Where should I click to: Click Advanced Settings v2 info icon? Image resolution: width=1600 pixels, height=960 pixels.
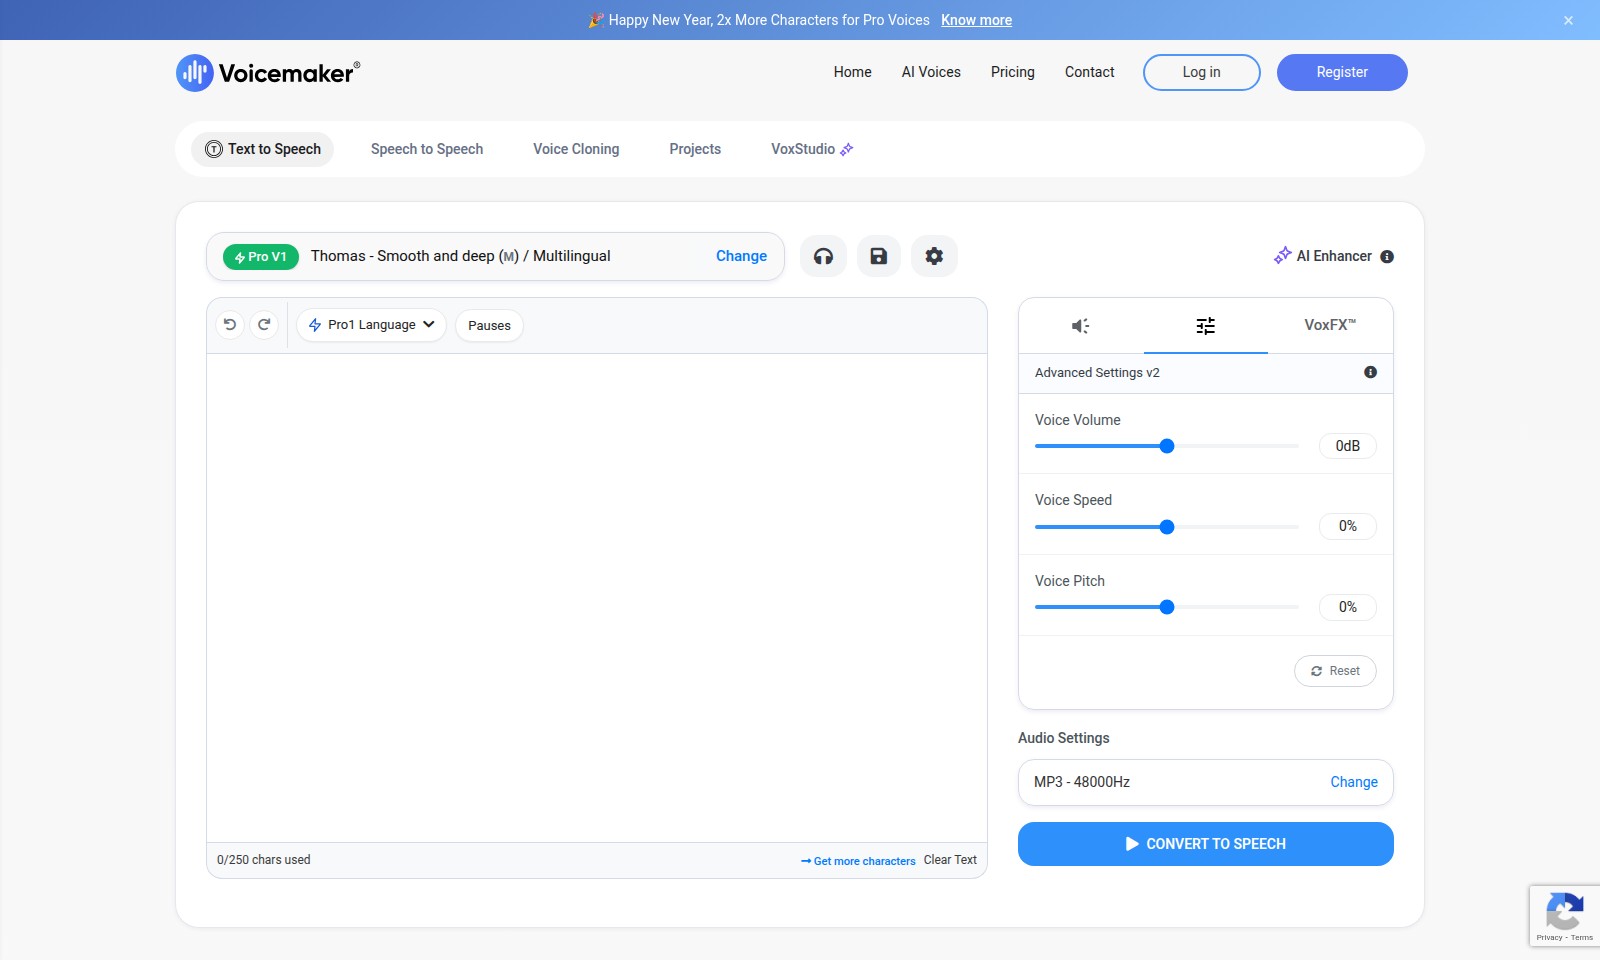click(1370, 372)
